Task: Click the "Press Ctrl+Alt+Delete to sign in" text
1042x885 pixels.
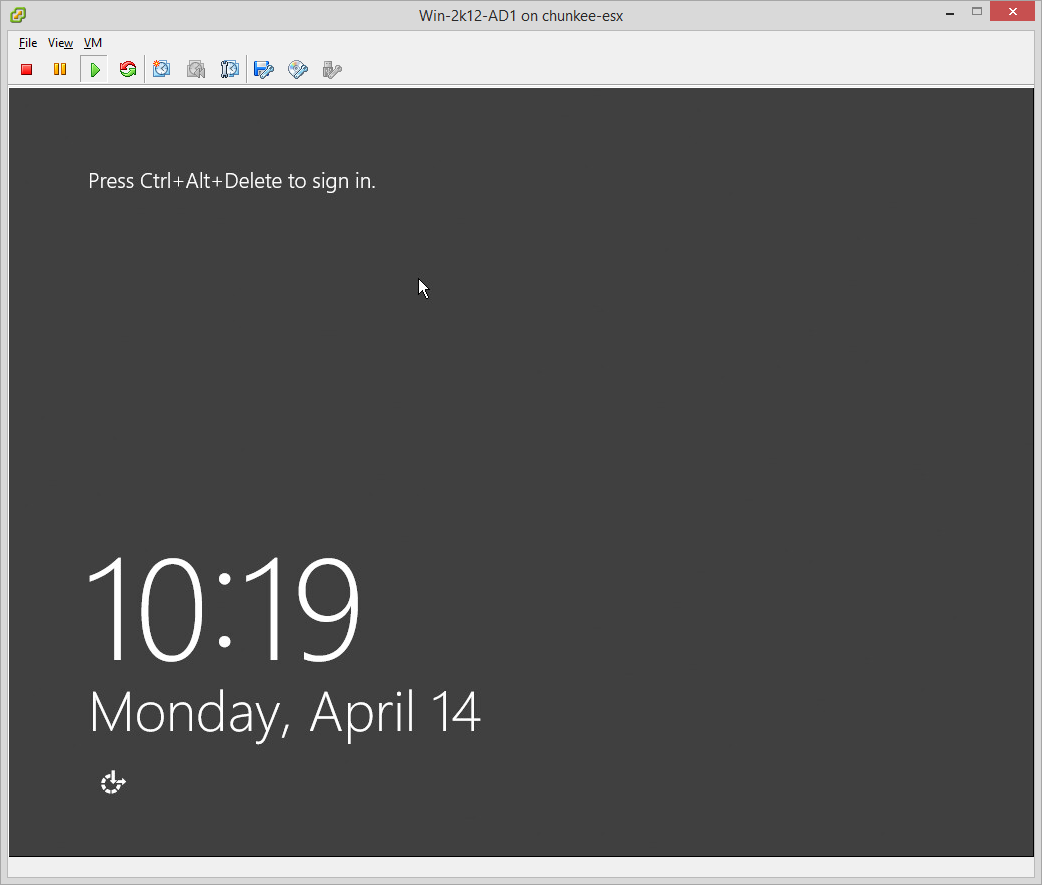Action: point(232,181)
